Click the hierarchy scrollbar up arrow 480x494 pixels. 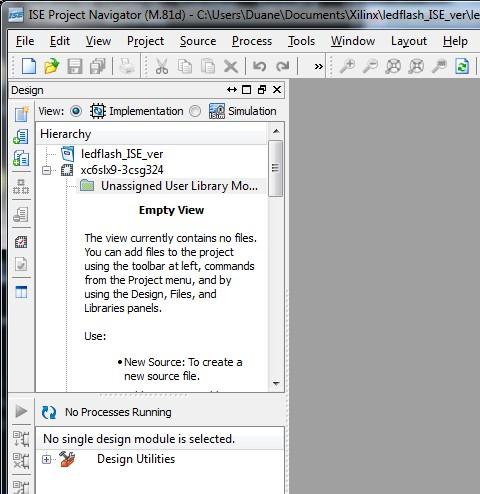click(276, 131)
